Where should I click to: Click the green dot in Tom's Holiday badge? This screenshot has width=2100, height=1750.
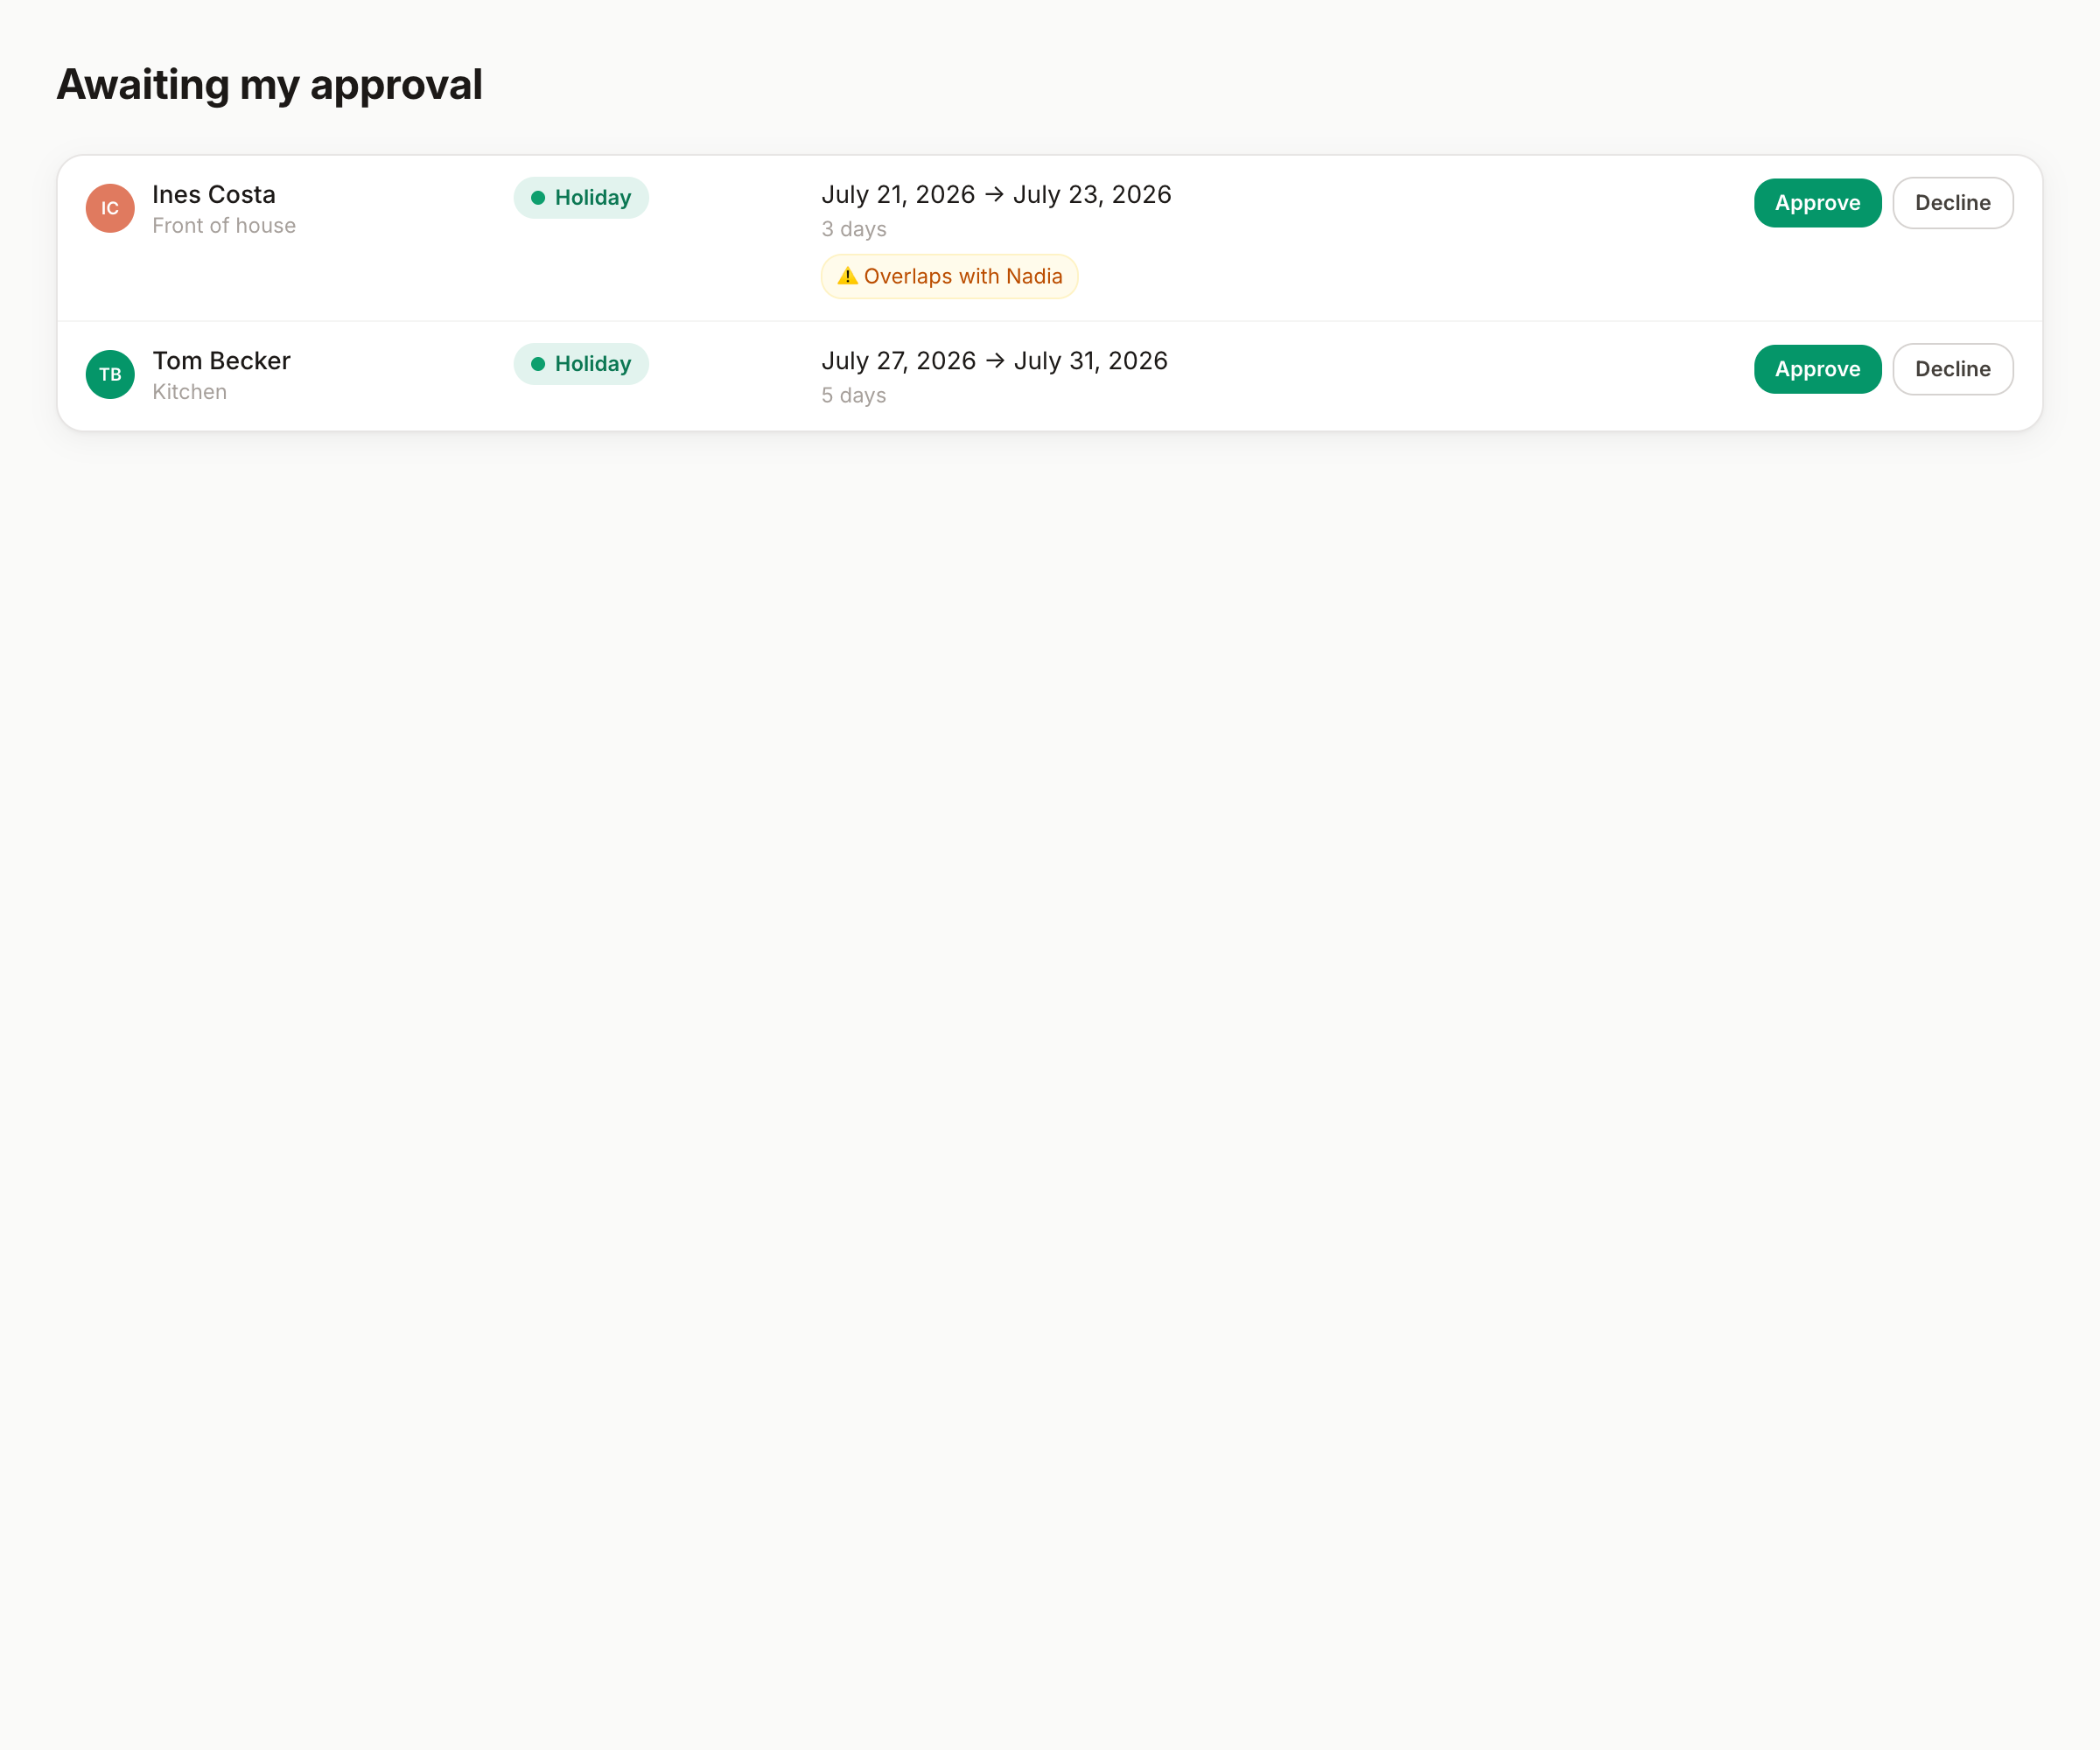point(538,364)
